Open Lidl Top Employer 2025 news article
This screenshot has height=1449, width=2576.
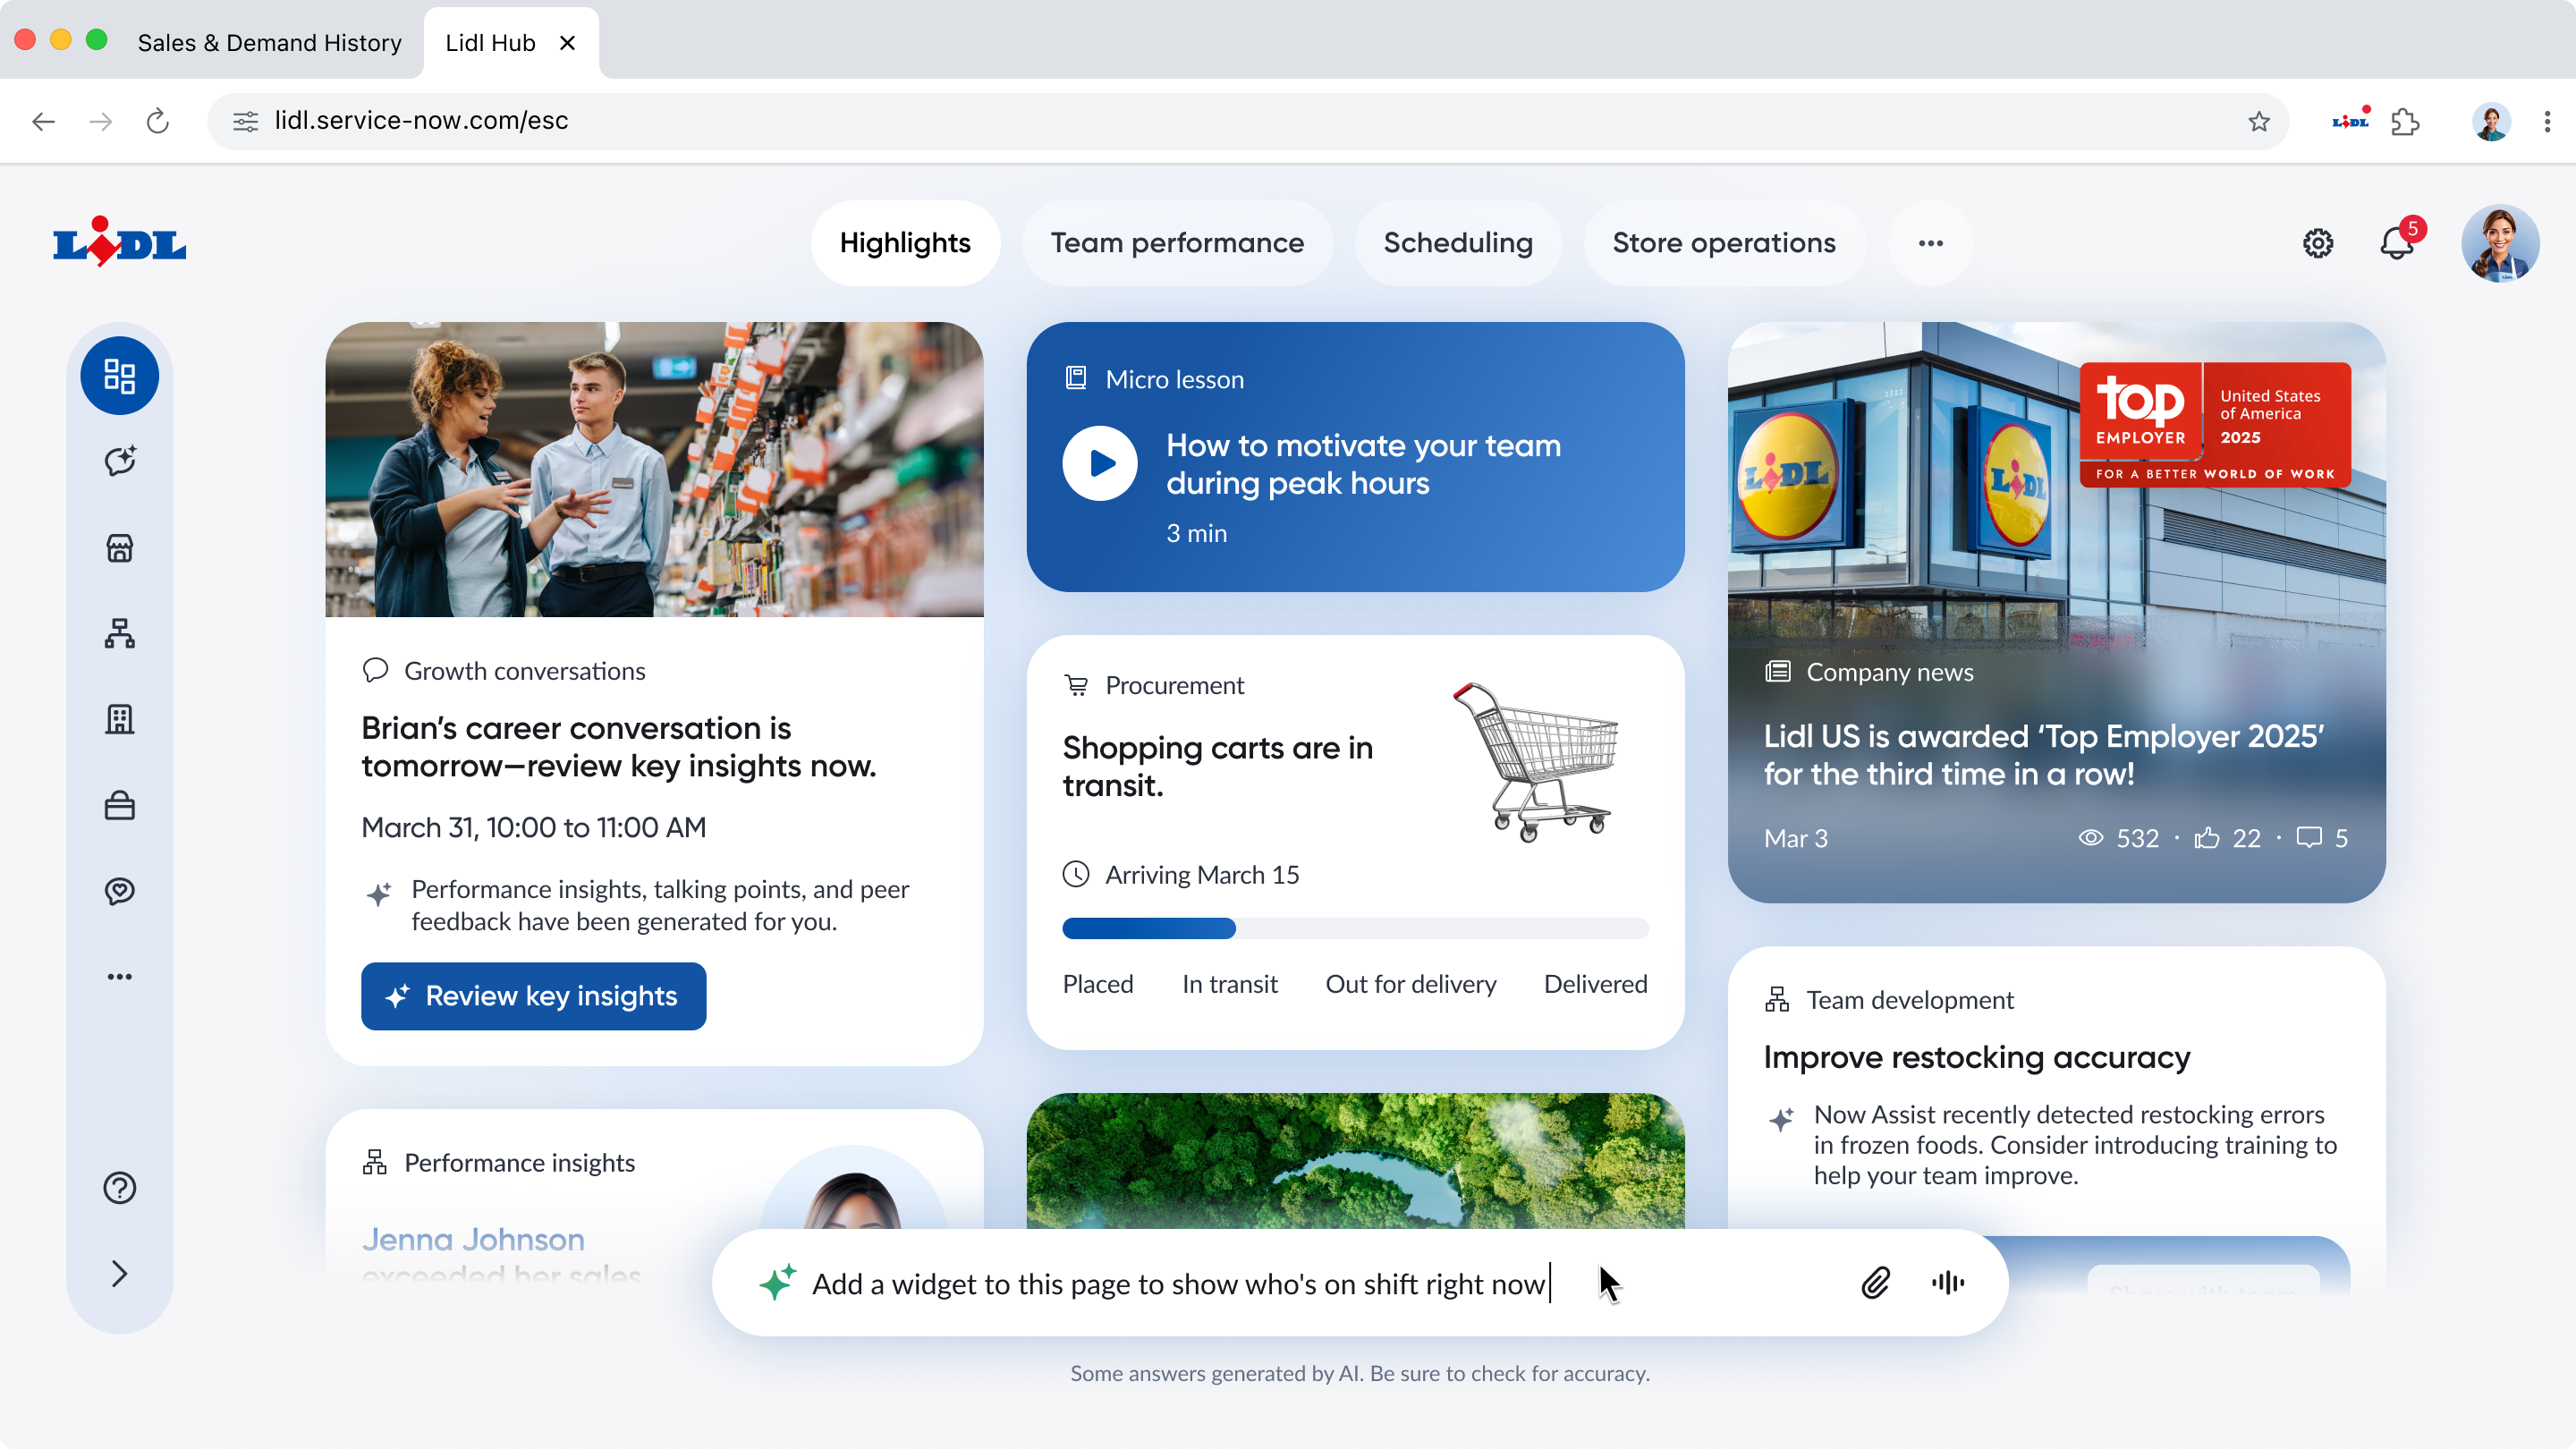[2042, 755]
